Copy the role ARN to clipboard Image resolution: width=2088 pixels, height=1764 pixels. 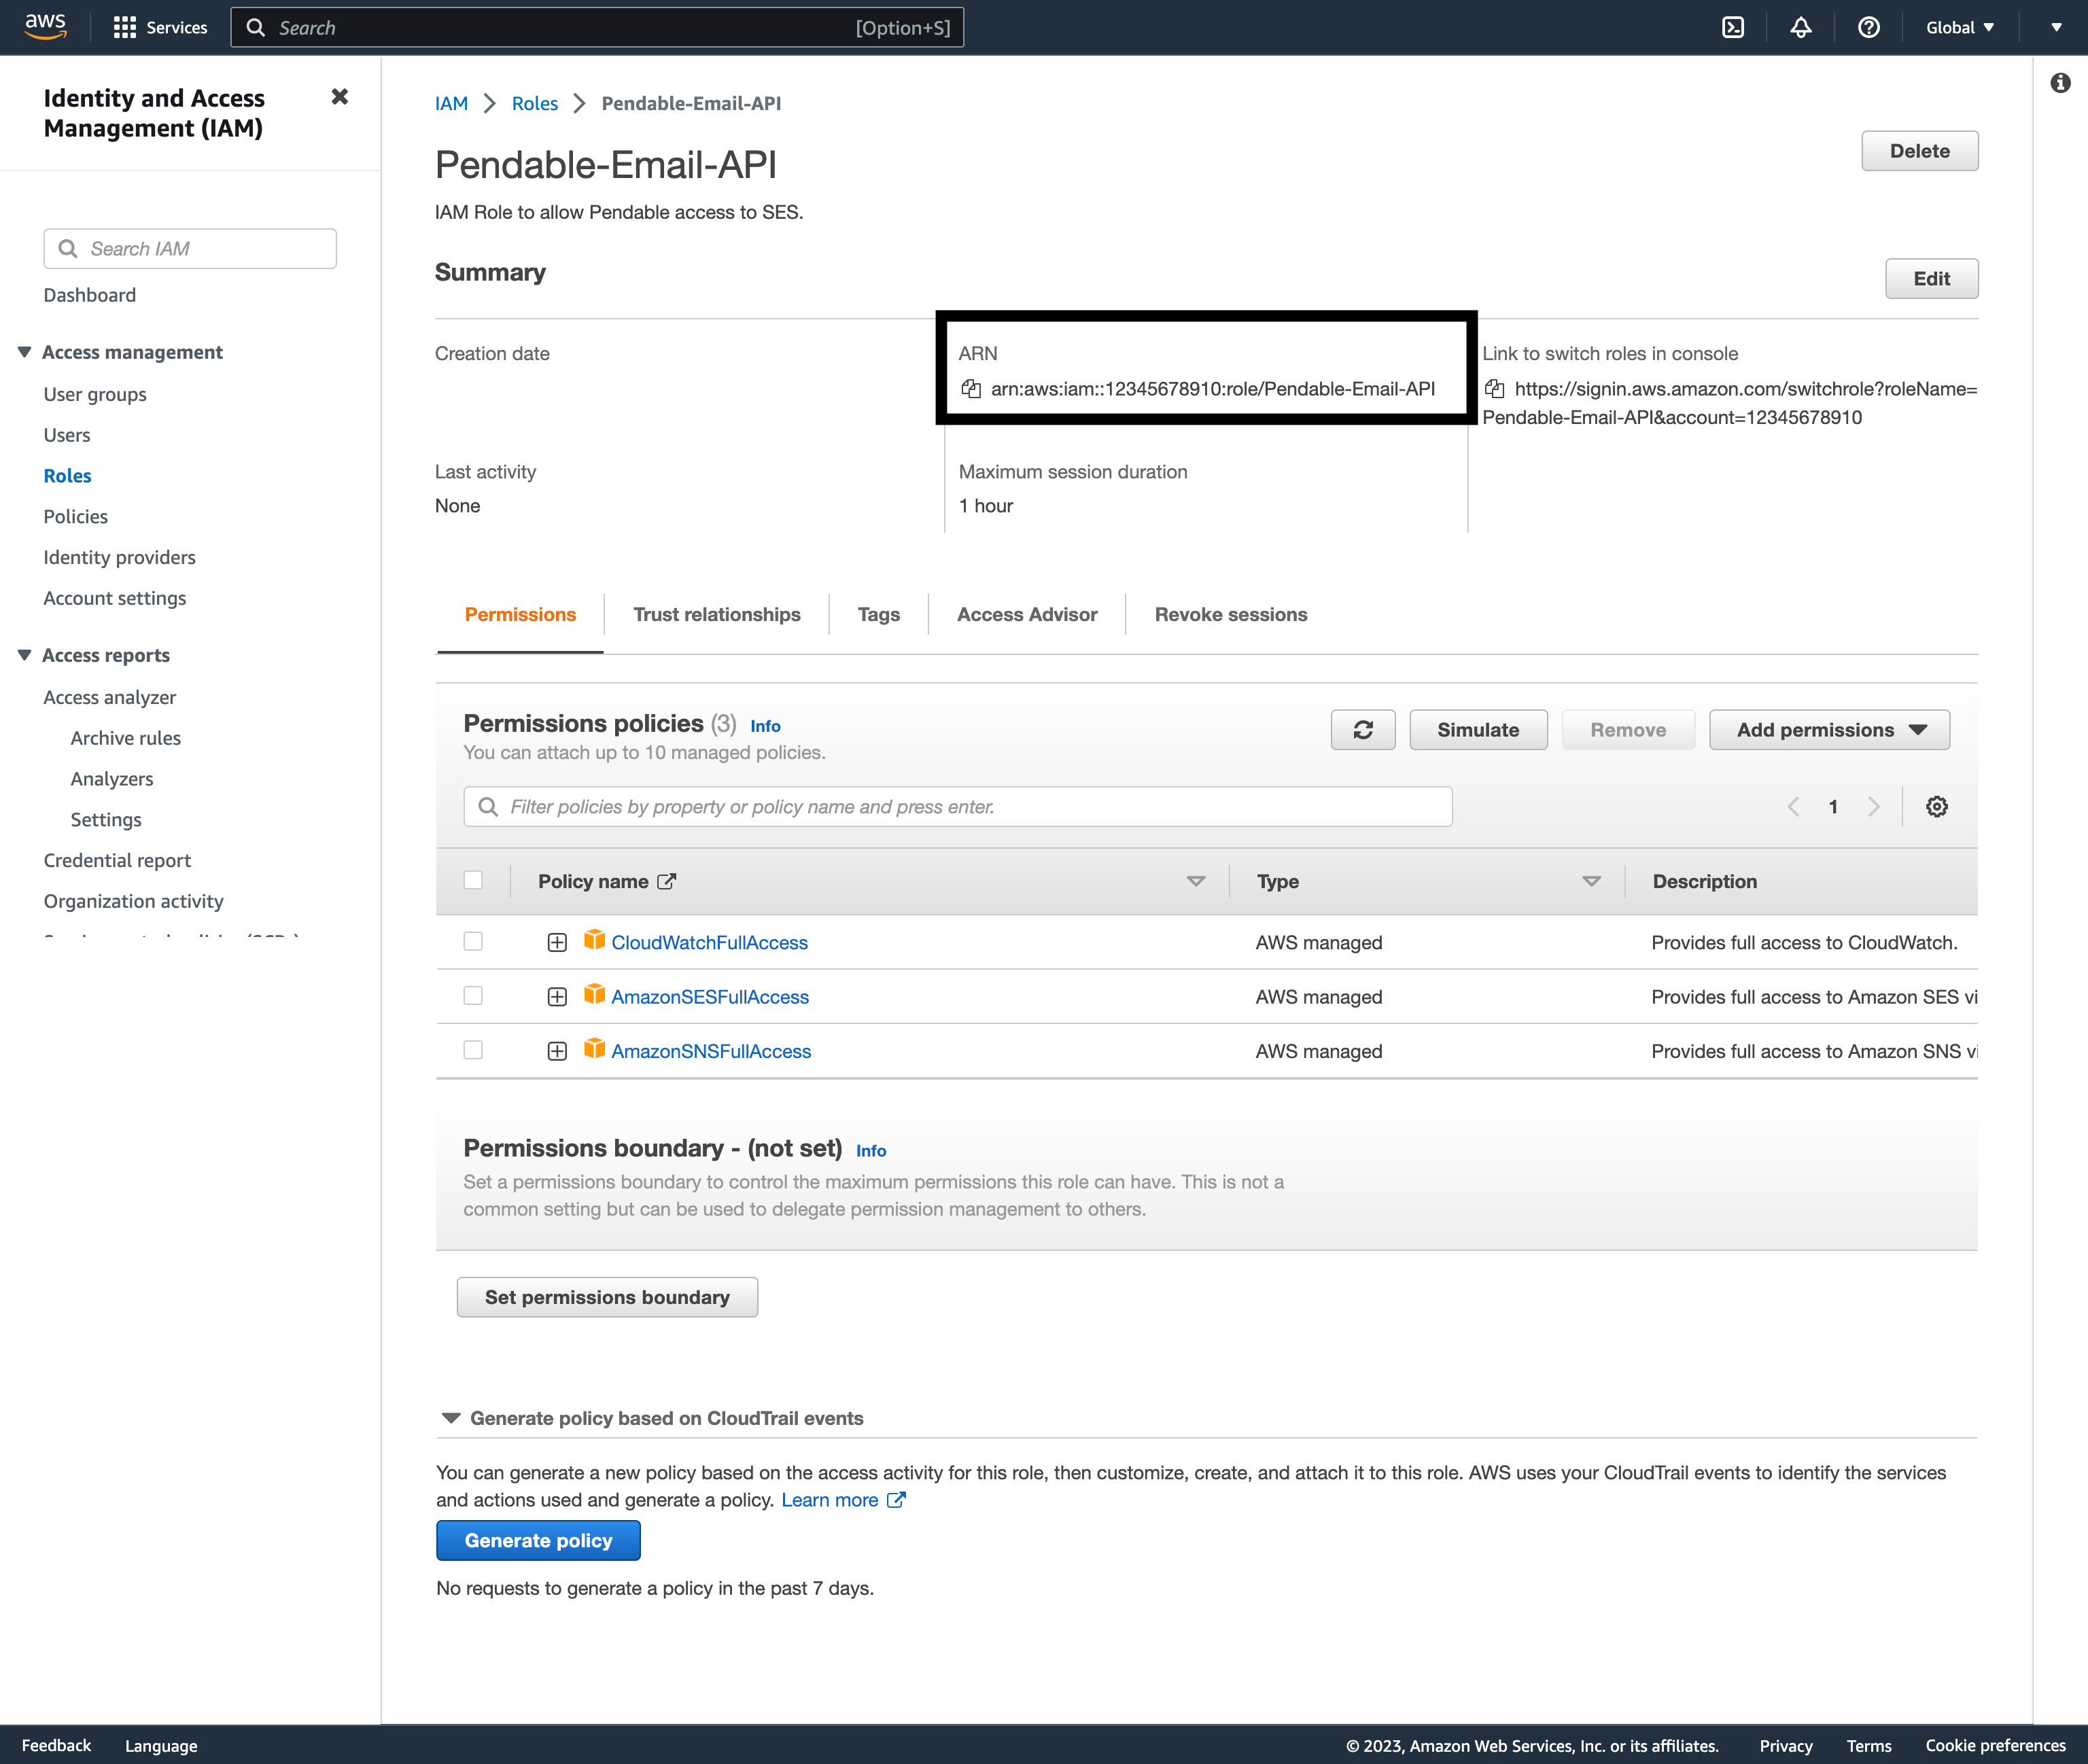point(970,389)
